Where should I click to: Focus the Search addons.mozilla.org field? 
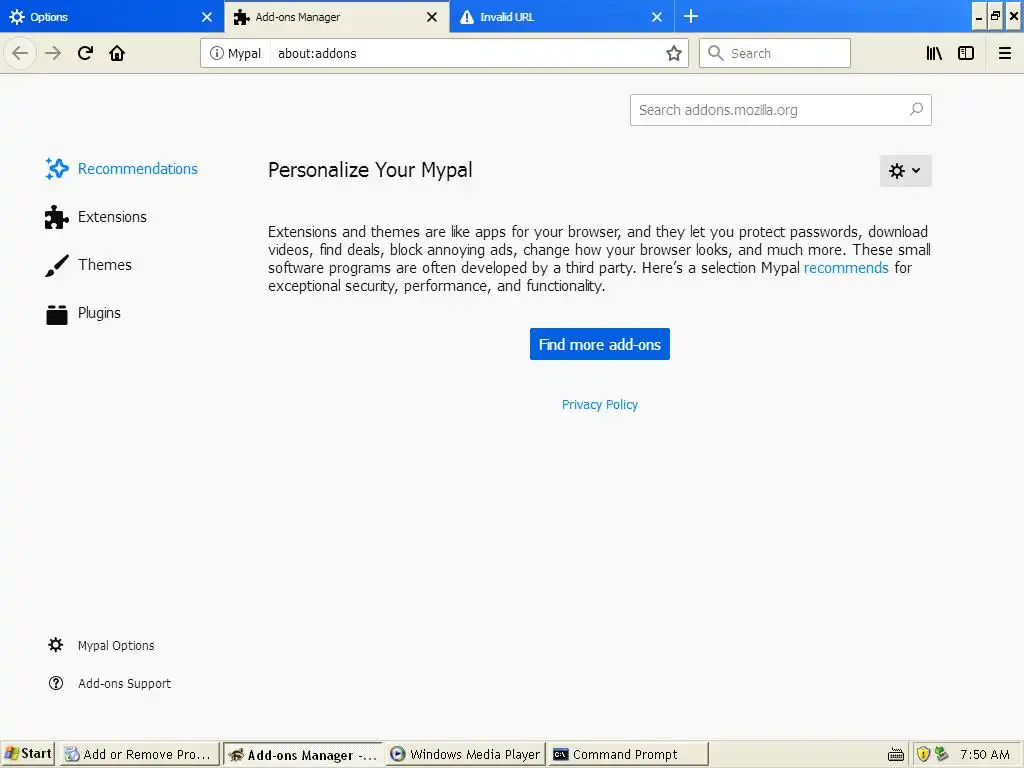[x=780, y=110]
